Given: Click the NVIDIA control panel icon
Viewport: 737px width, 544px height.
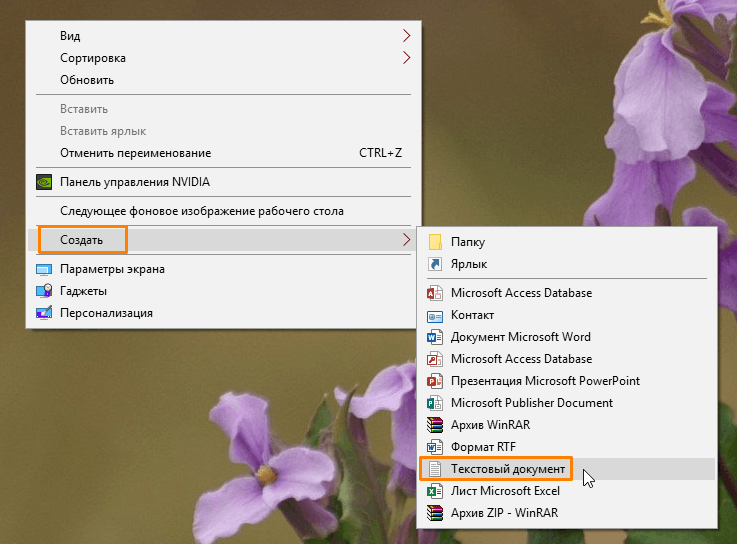Looking at the screenshot, I should (x=44, y=182).
